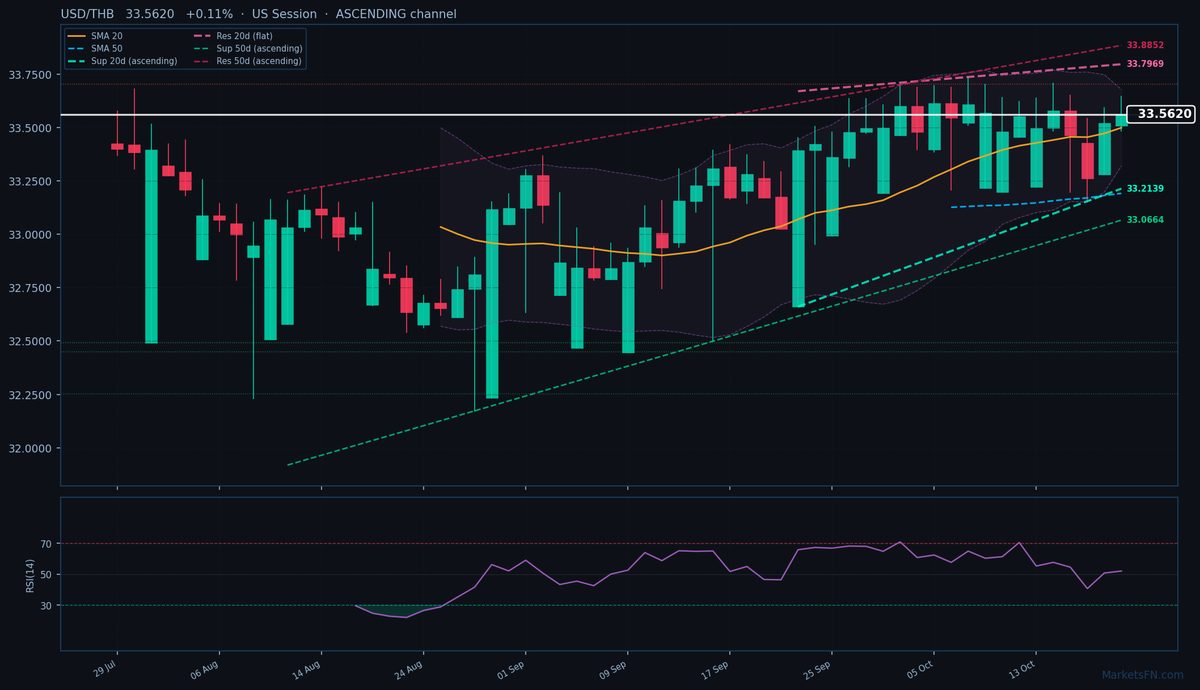Click the 33.0664 support price label

pyautogui.click(x=1145, y=219)
